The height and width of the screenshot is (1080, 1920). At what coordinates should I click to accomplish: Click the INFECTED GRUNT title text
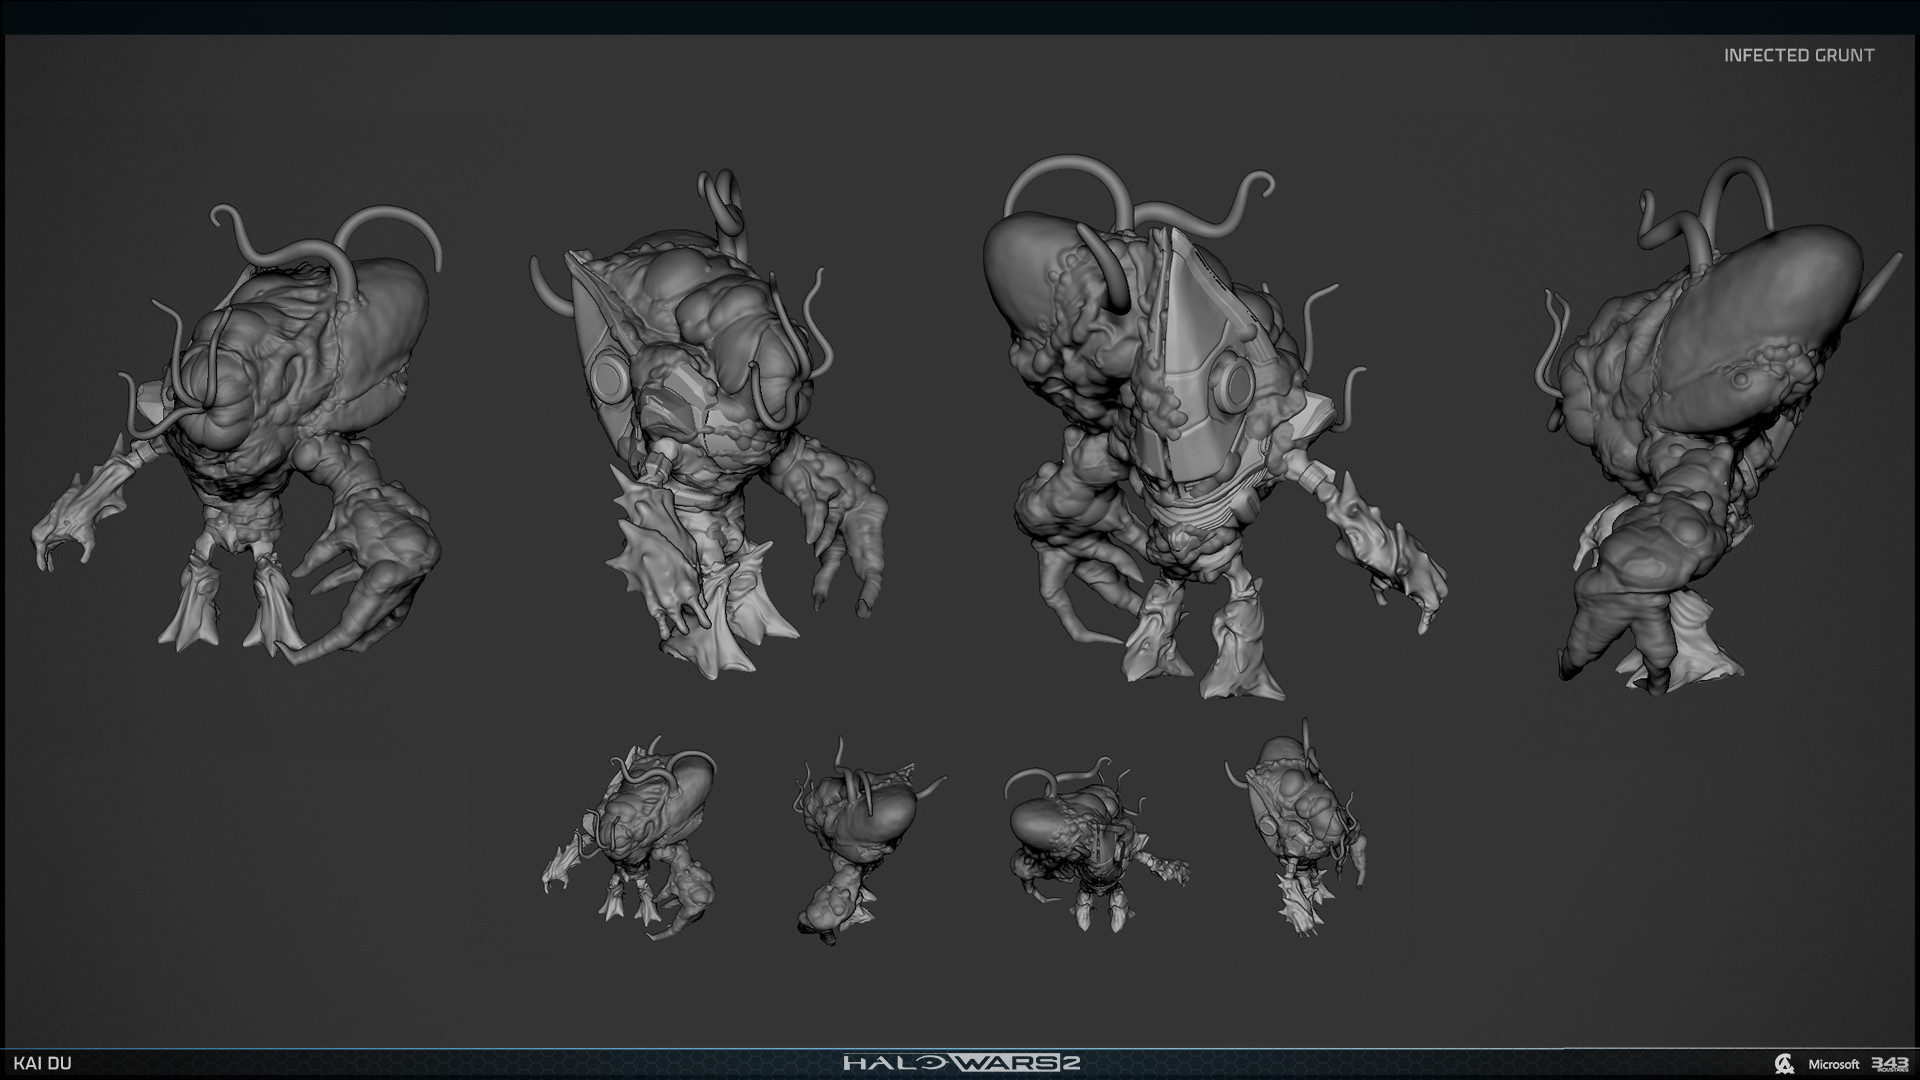pos(1798,56)
